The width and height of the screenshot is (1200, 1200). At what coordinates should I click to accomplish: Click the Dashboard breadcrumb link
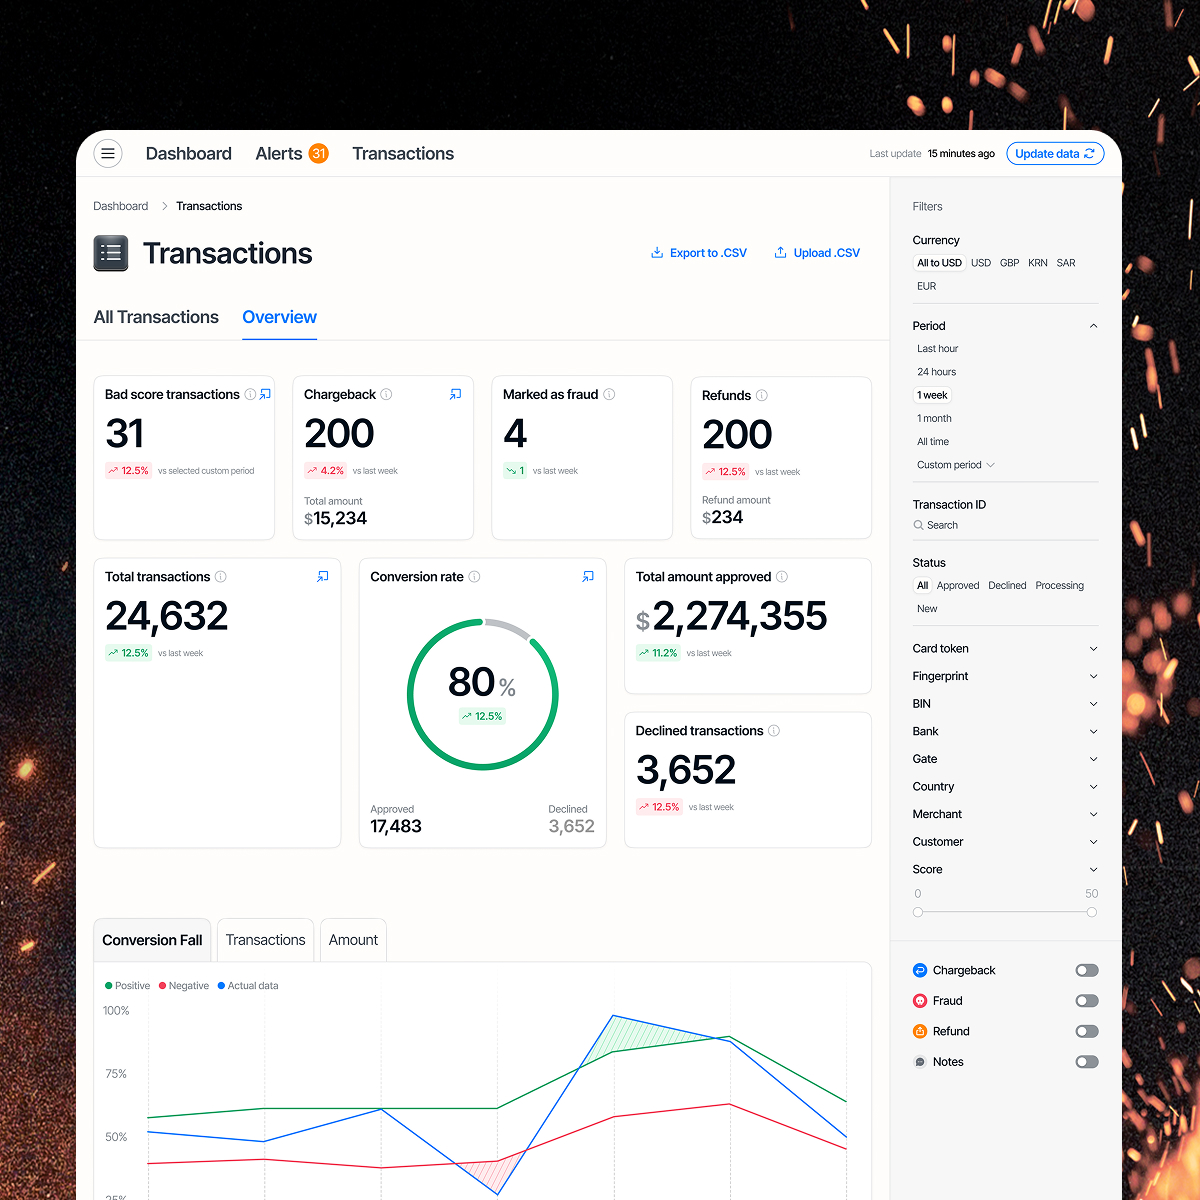[120, 206]
